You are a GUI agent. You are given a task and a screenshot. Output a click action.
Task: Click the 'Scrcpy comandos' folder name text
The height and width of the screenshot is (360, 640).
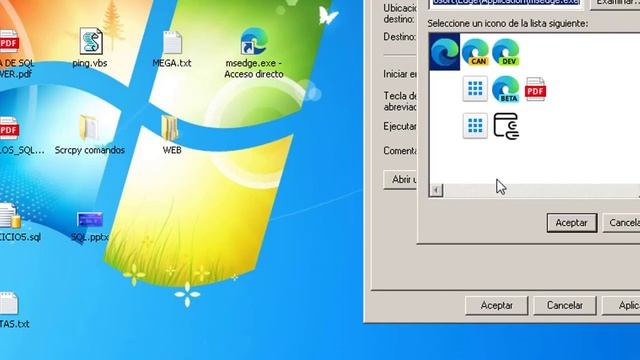(90, 150)
